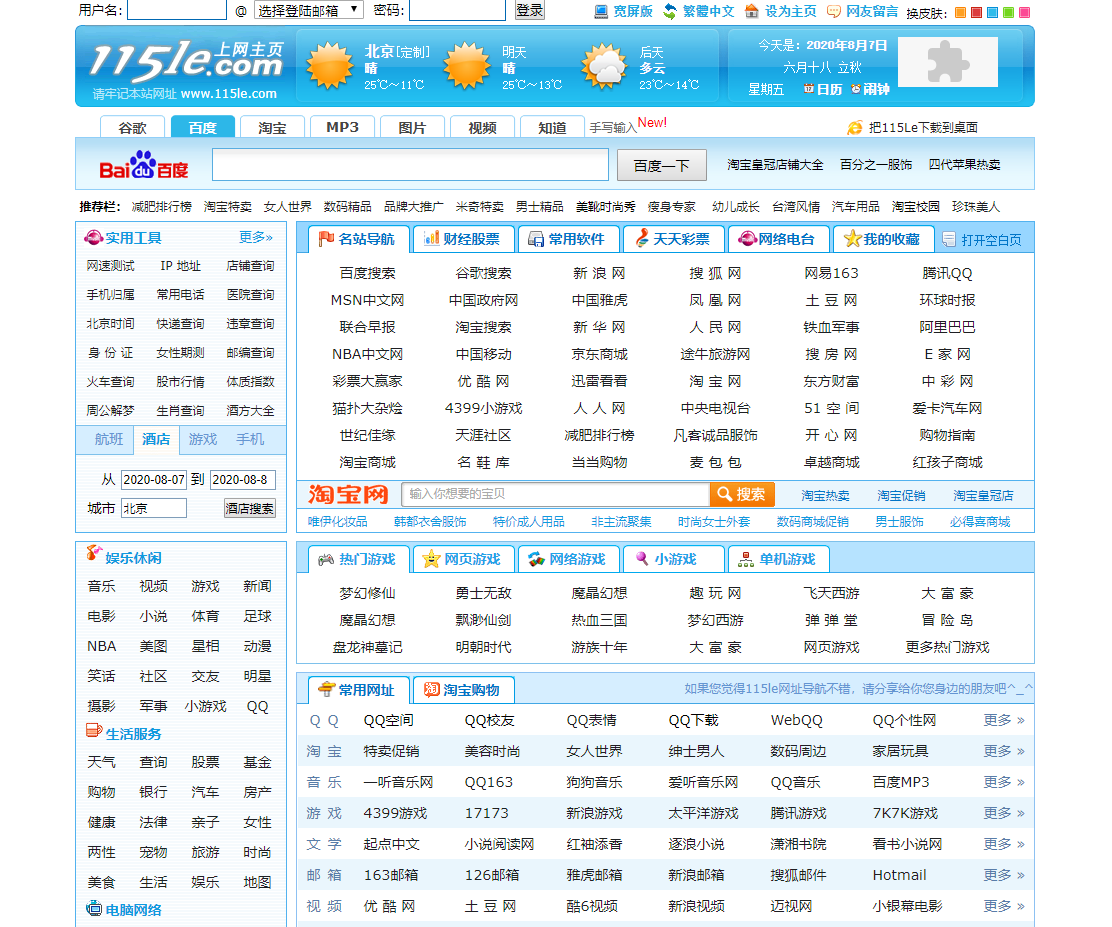This screenshot has width=1112, height=927.
Task: Click the orange 淘宝网 logo
Action: [348, 494]
